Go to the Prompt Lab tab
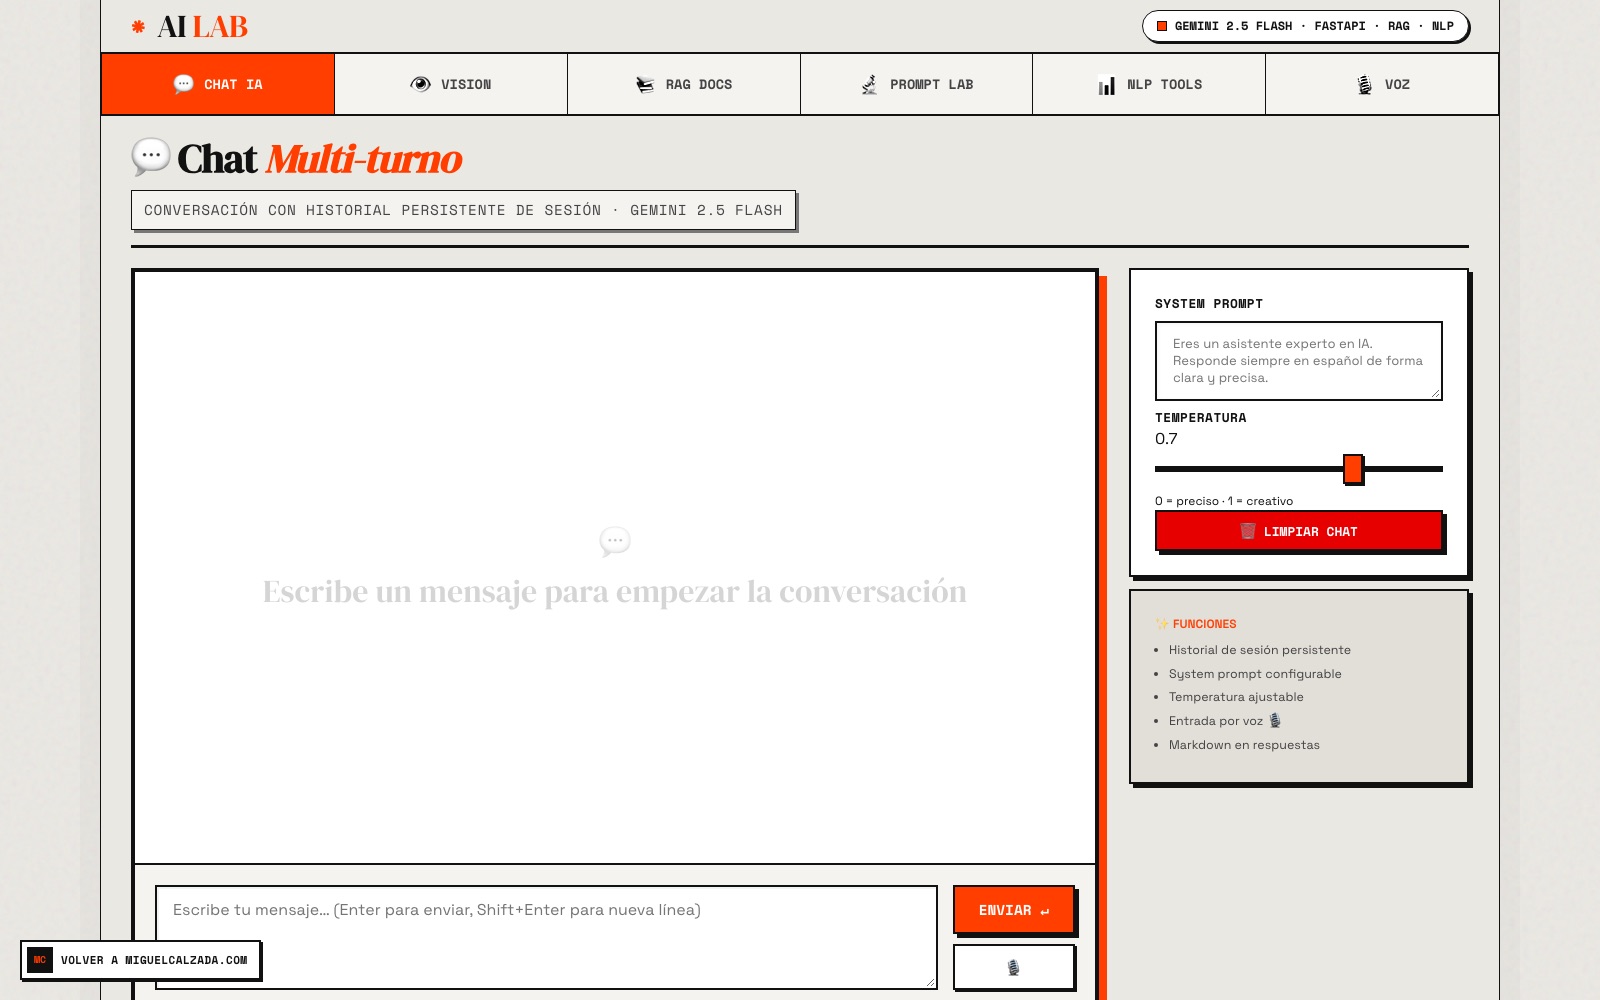Image resolution: width=1600 pixels, height=1000 pixels. pyautogui.click(x=917, y=84)
